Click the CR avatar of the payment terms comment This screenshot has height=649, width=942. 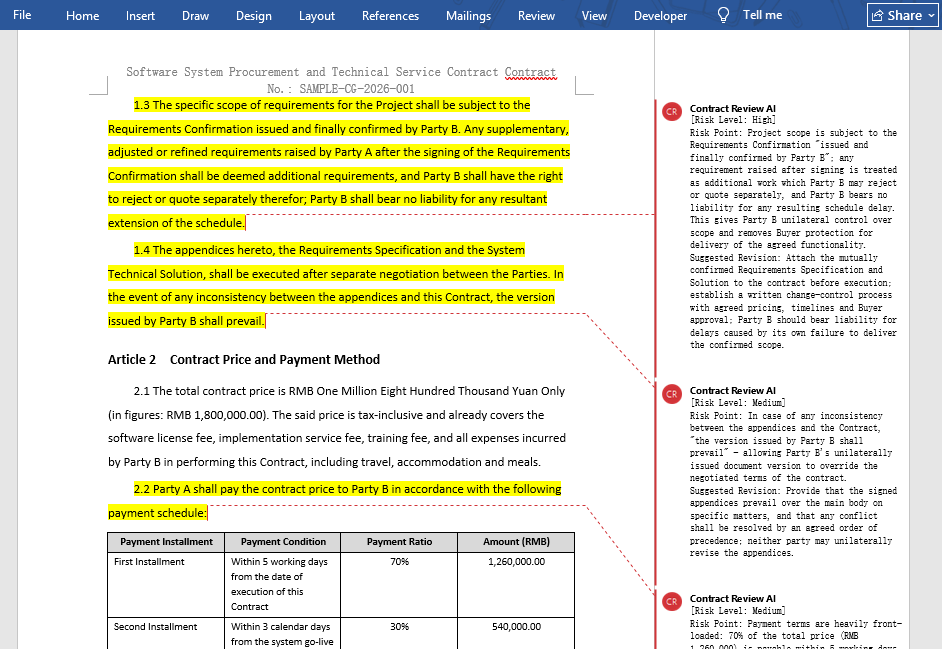[x=672, y=602]
